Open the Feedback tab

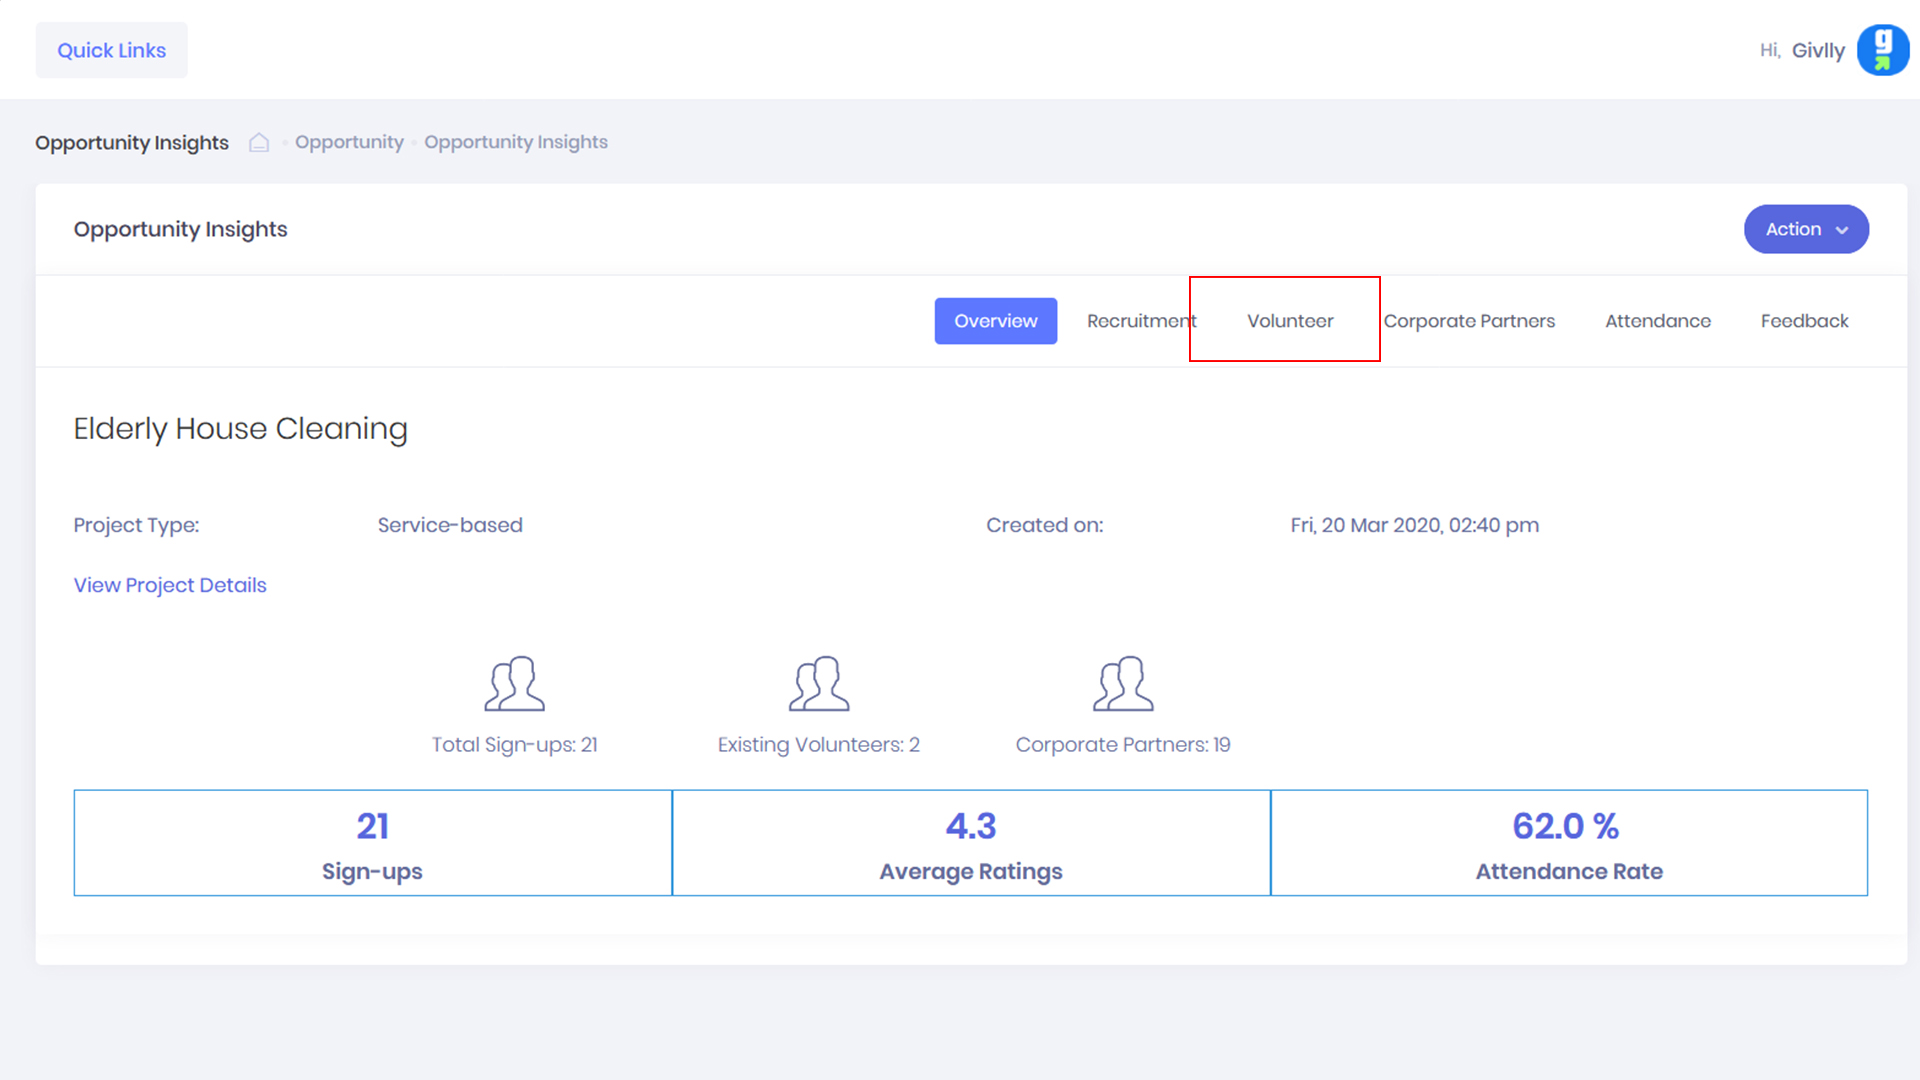coord(1803,321)
